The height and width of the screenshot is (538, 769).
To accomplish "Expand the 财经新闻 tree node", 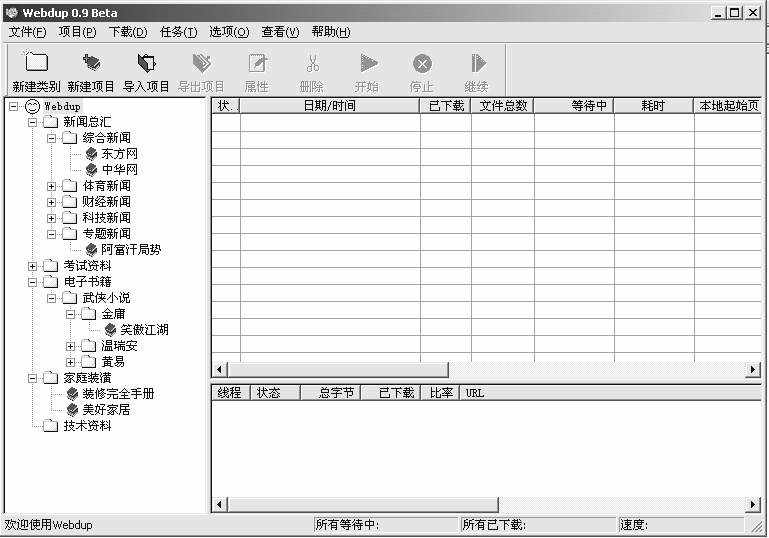I will coord(51,202).
